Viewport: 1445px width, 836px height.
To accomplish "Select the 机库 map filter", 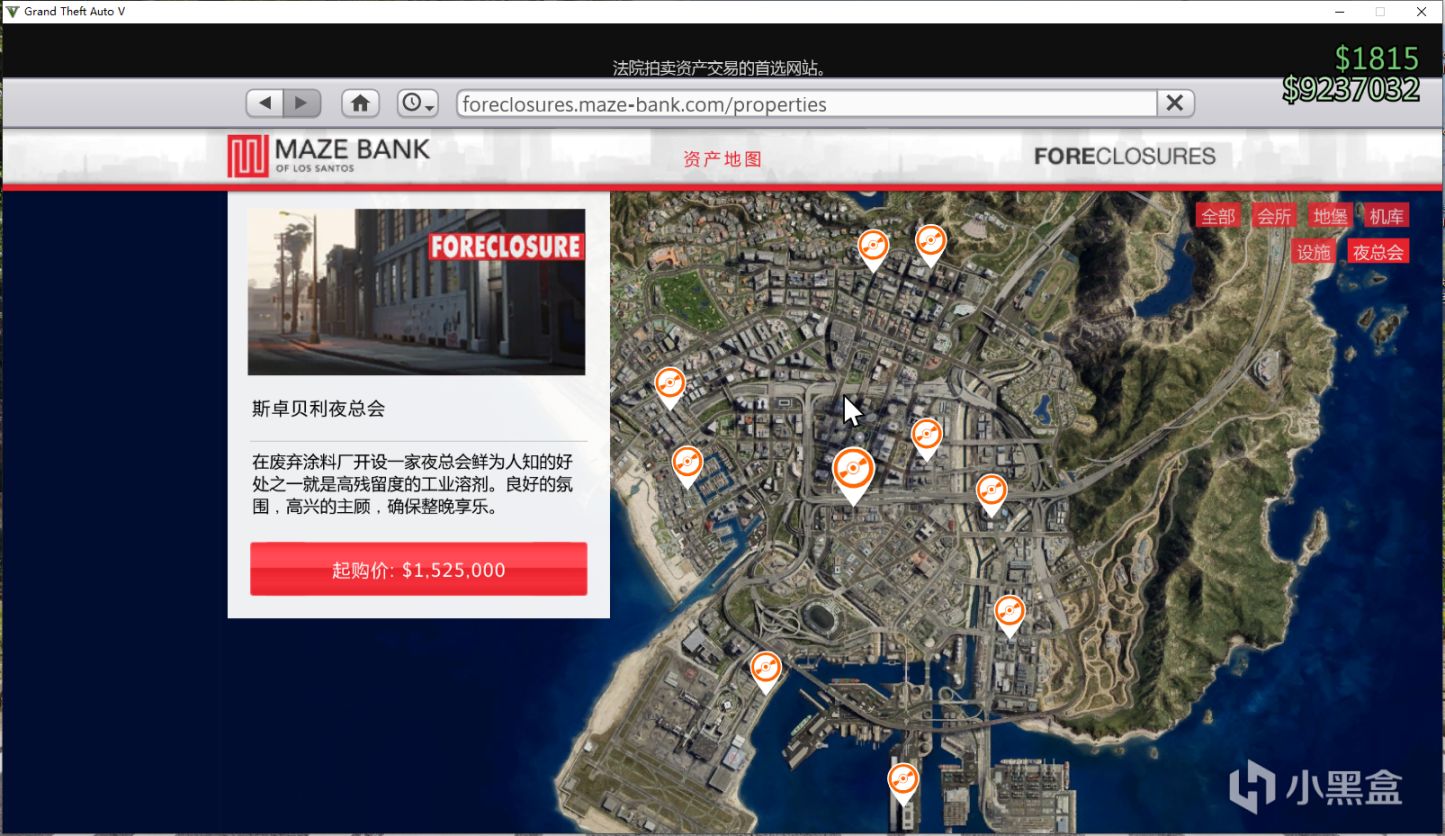I will click(1386, 216).
